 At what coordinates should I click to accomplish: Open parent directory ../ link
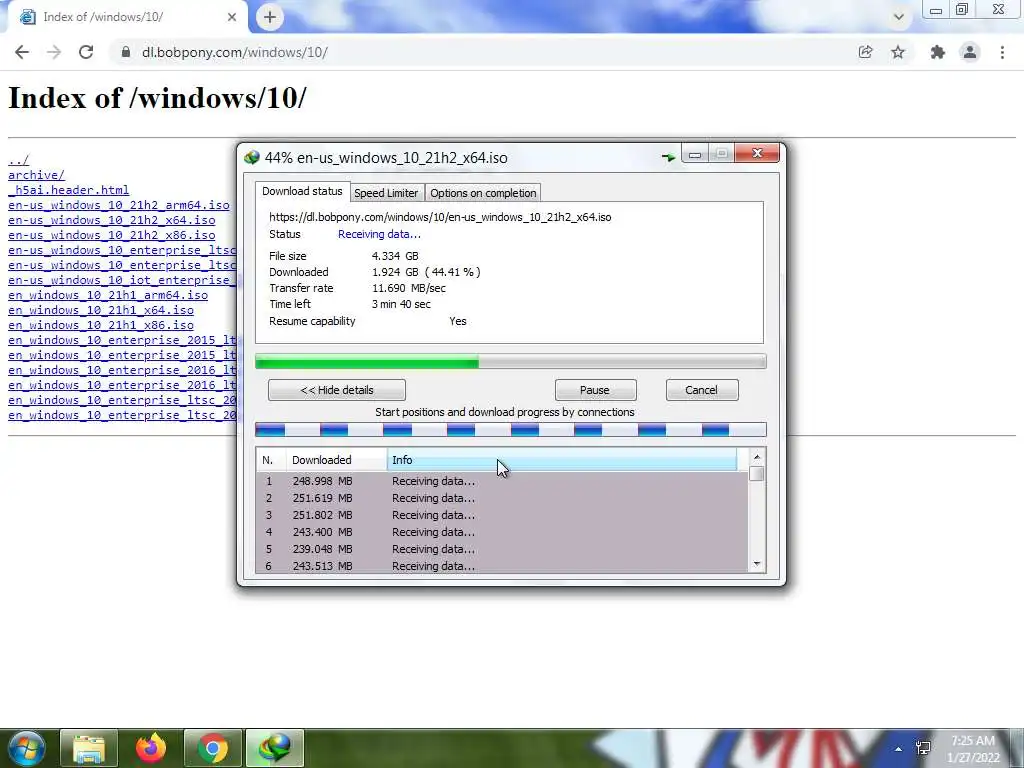click(x=18, y=160)
